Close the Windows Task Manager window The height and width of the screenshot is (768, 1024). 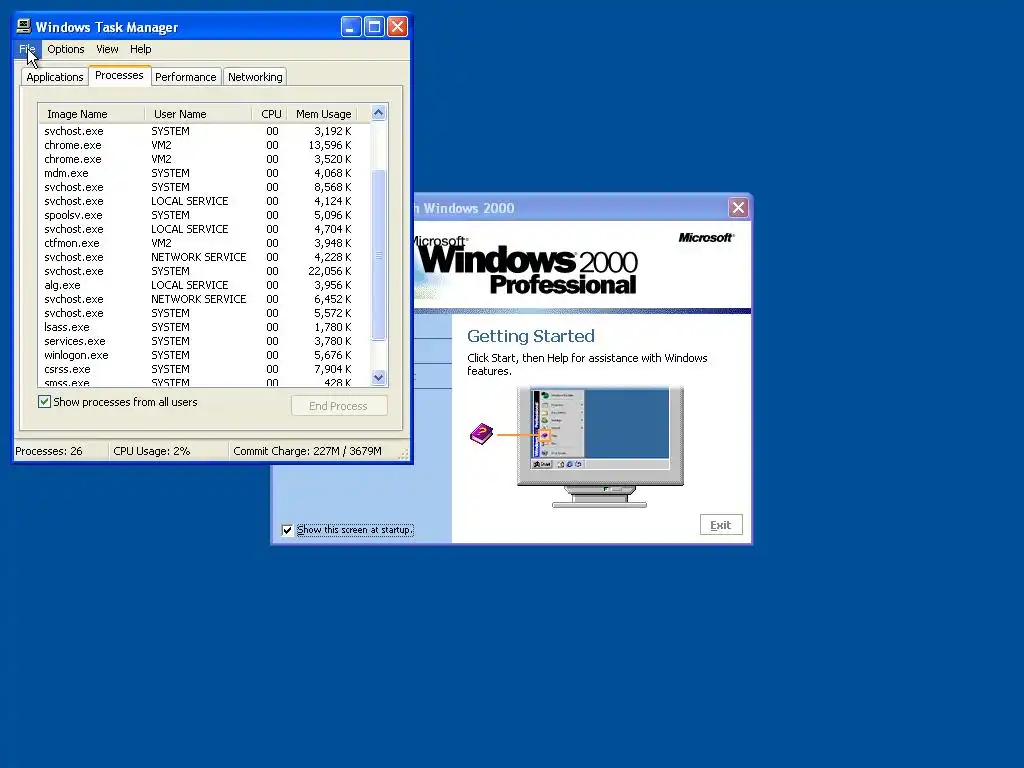(x=398, y=27)
